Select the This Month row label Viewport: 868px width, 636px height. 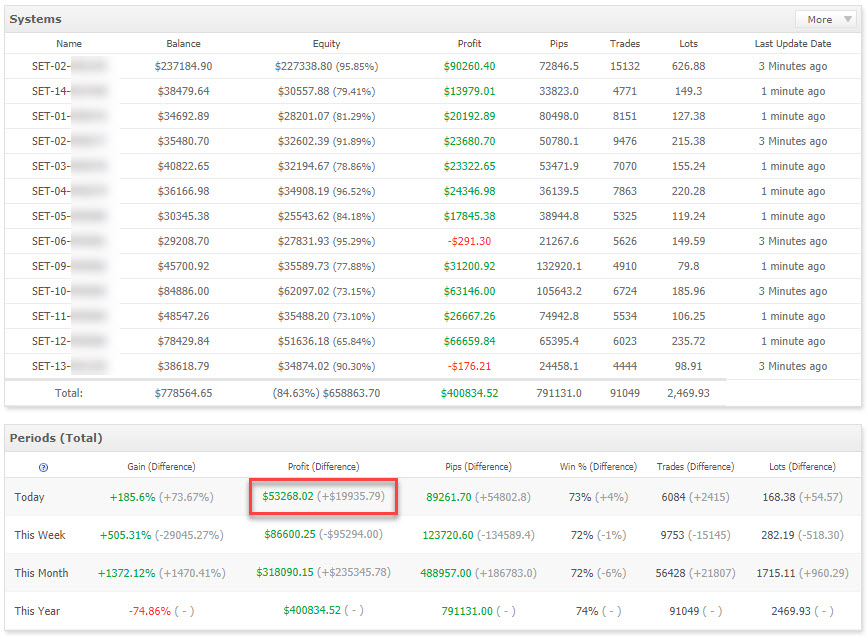coord(42,573)
